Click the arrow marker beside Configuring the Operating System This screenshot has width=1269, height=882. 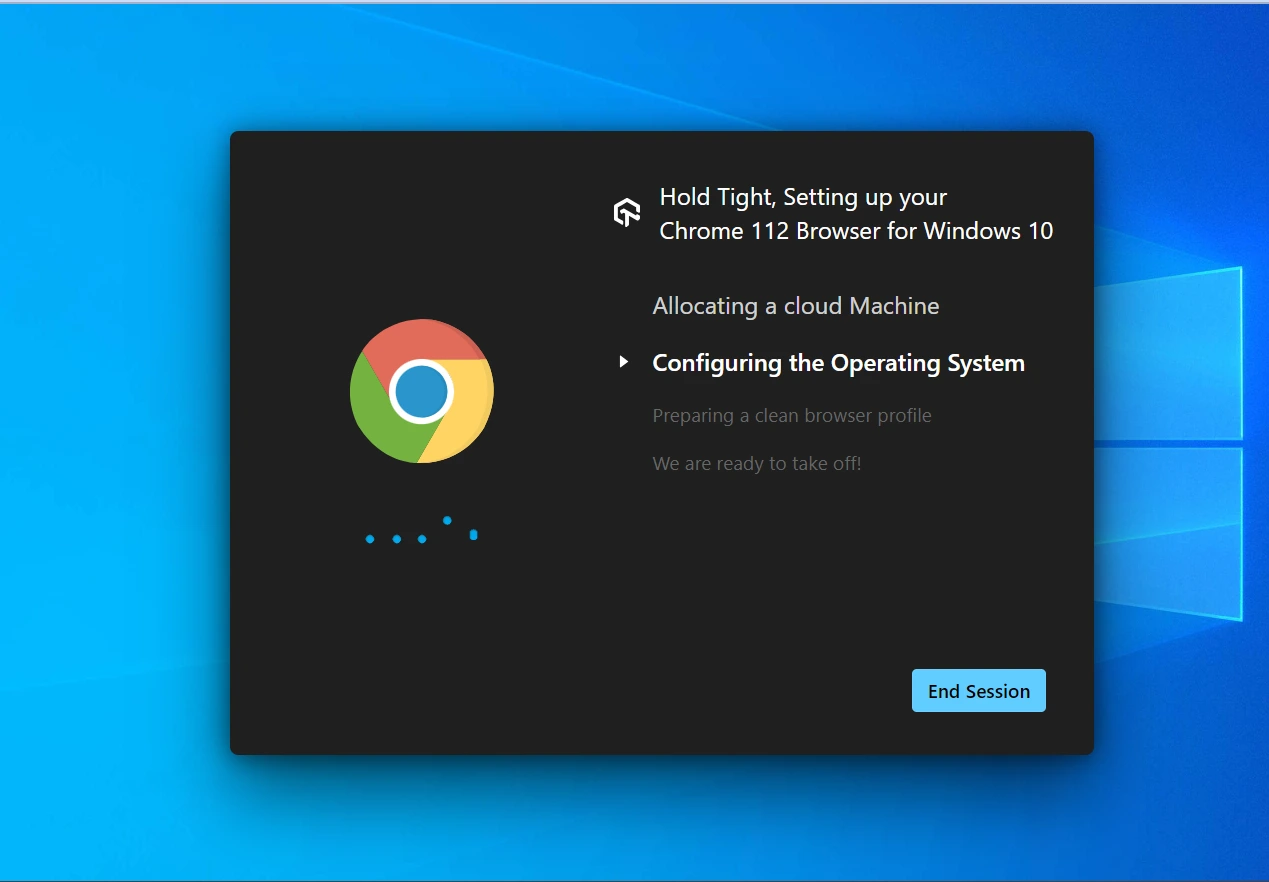[624, 362]
